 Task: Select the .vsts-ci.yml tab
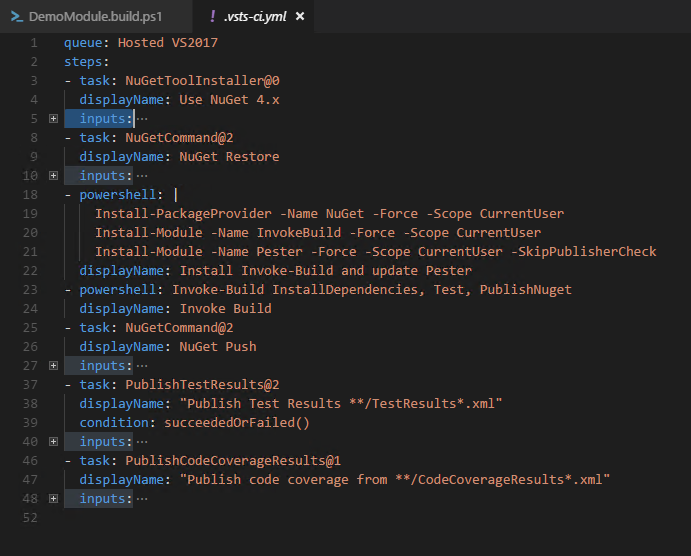255,16
